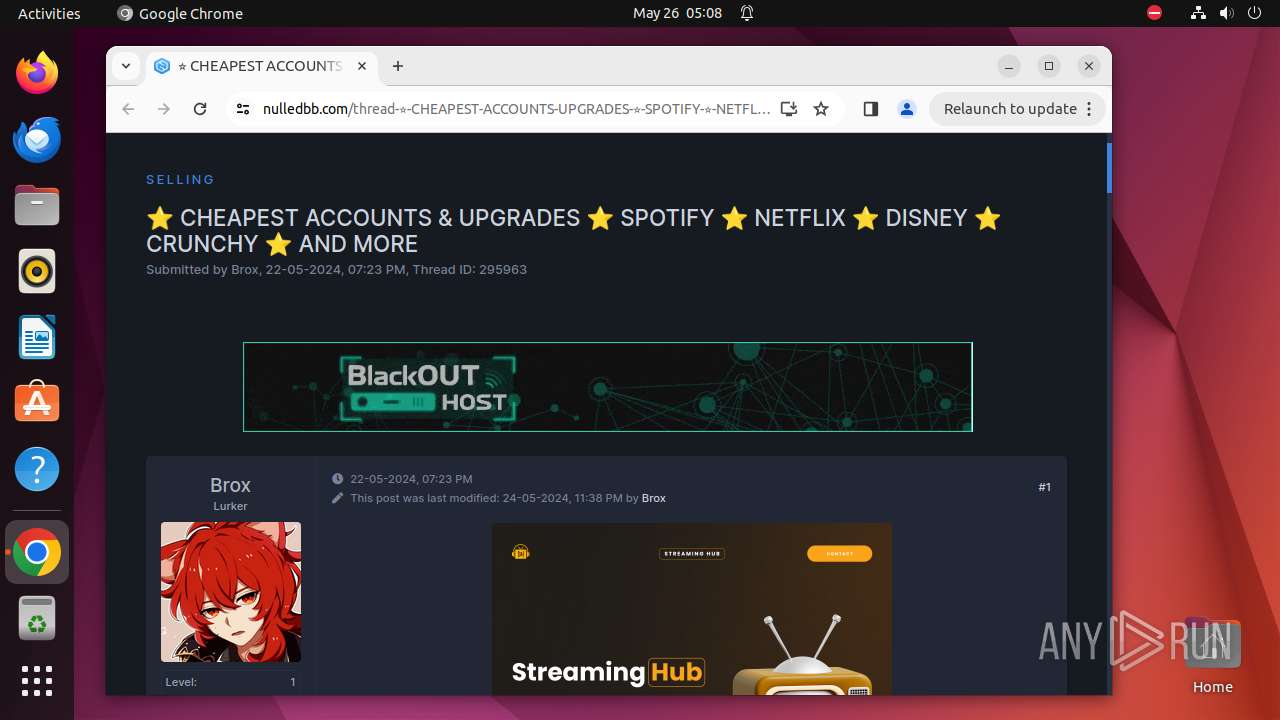The width and height of the screenshot is (1280, 720).
Task: Click the Relaunch to update button
Action: (x=1017, y=109)
